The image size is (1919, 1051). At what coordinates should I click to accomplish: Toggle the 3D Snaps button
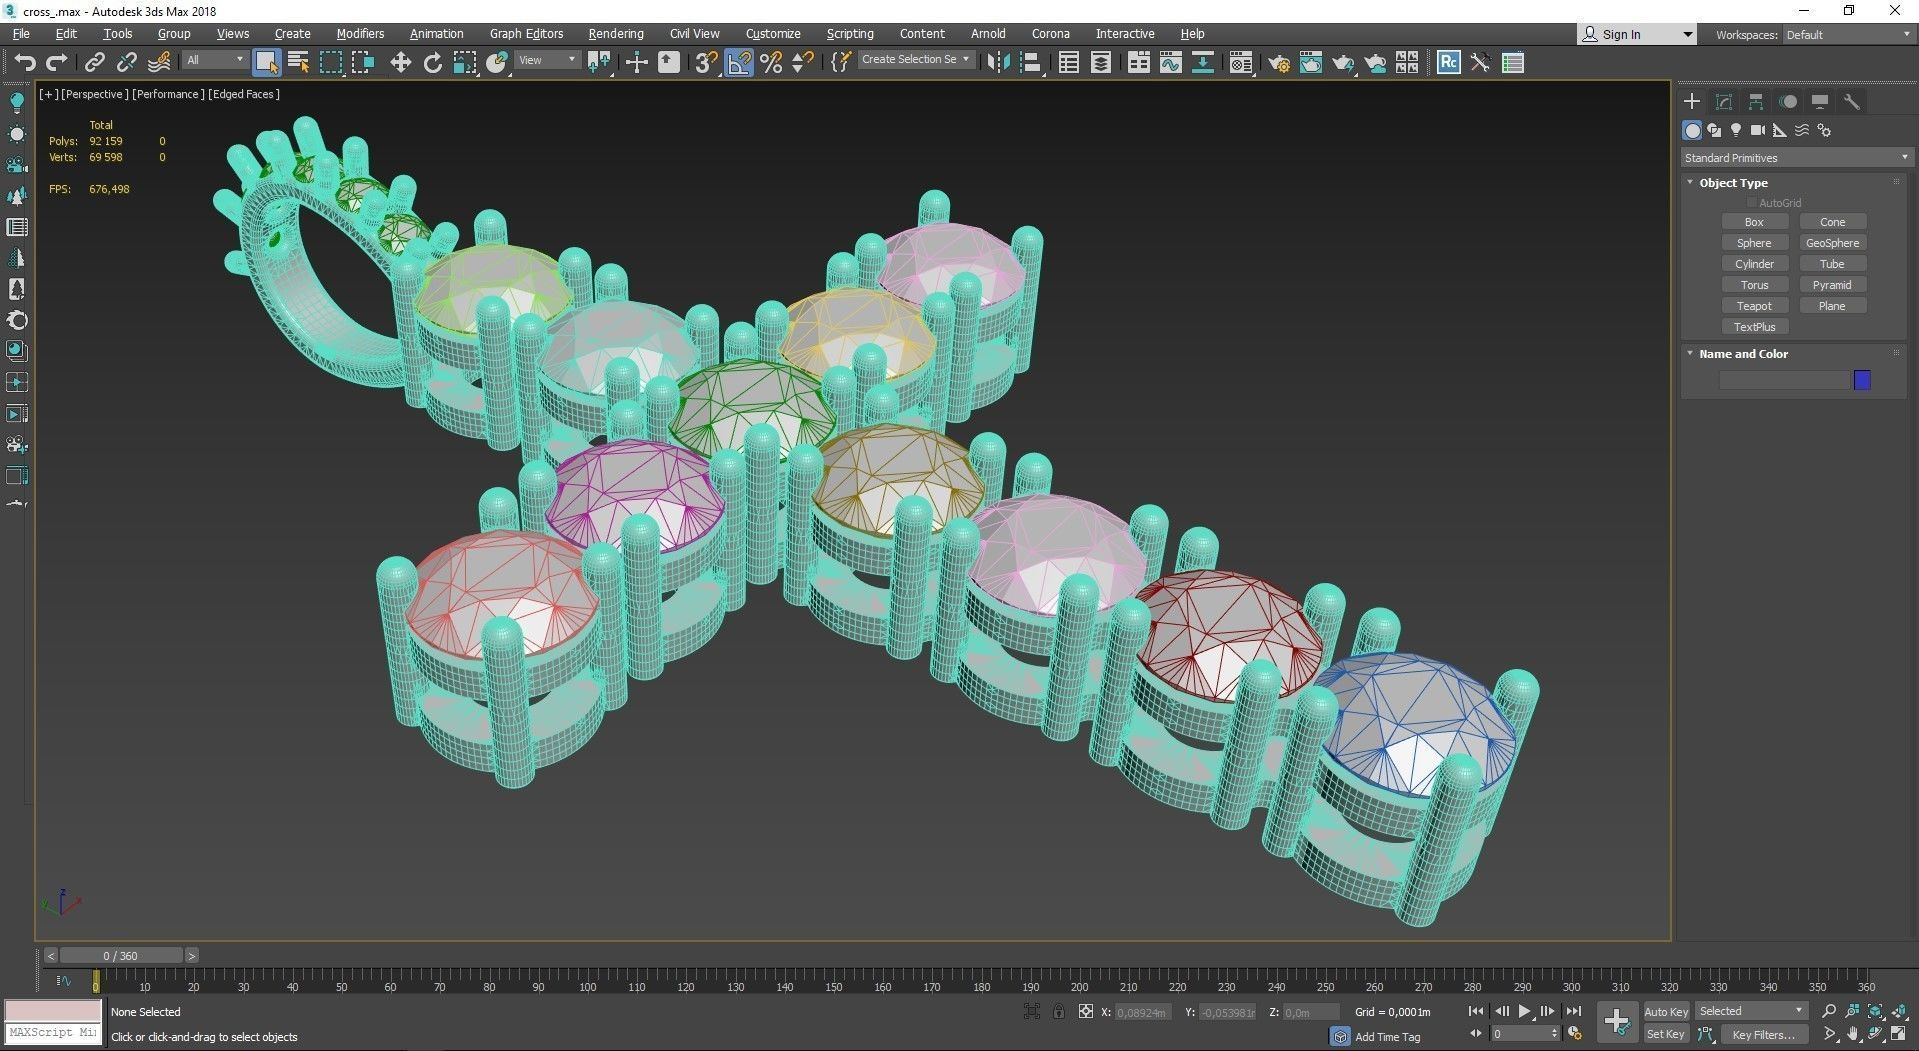point(706,63)
